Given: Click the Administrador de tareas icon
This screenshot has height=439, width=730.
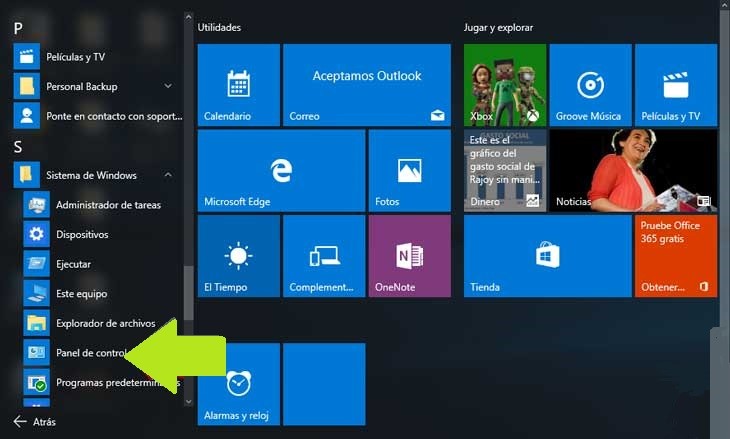Looking at the screenshot, I should coord(36,205).
